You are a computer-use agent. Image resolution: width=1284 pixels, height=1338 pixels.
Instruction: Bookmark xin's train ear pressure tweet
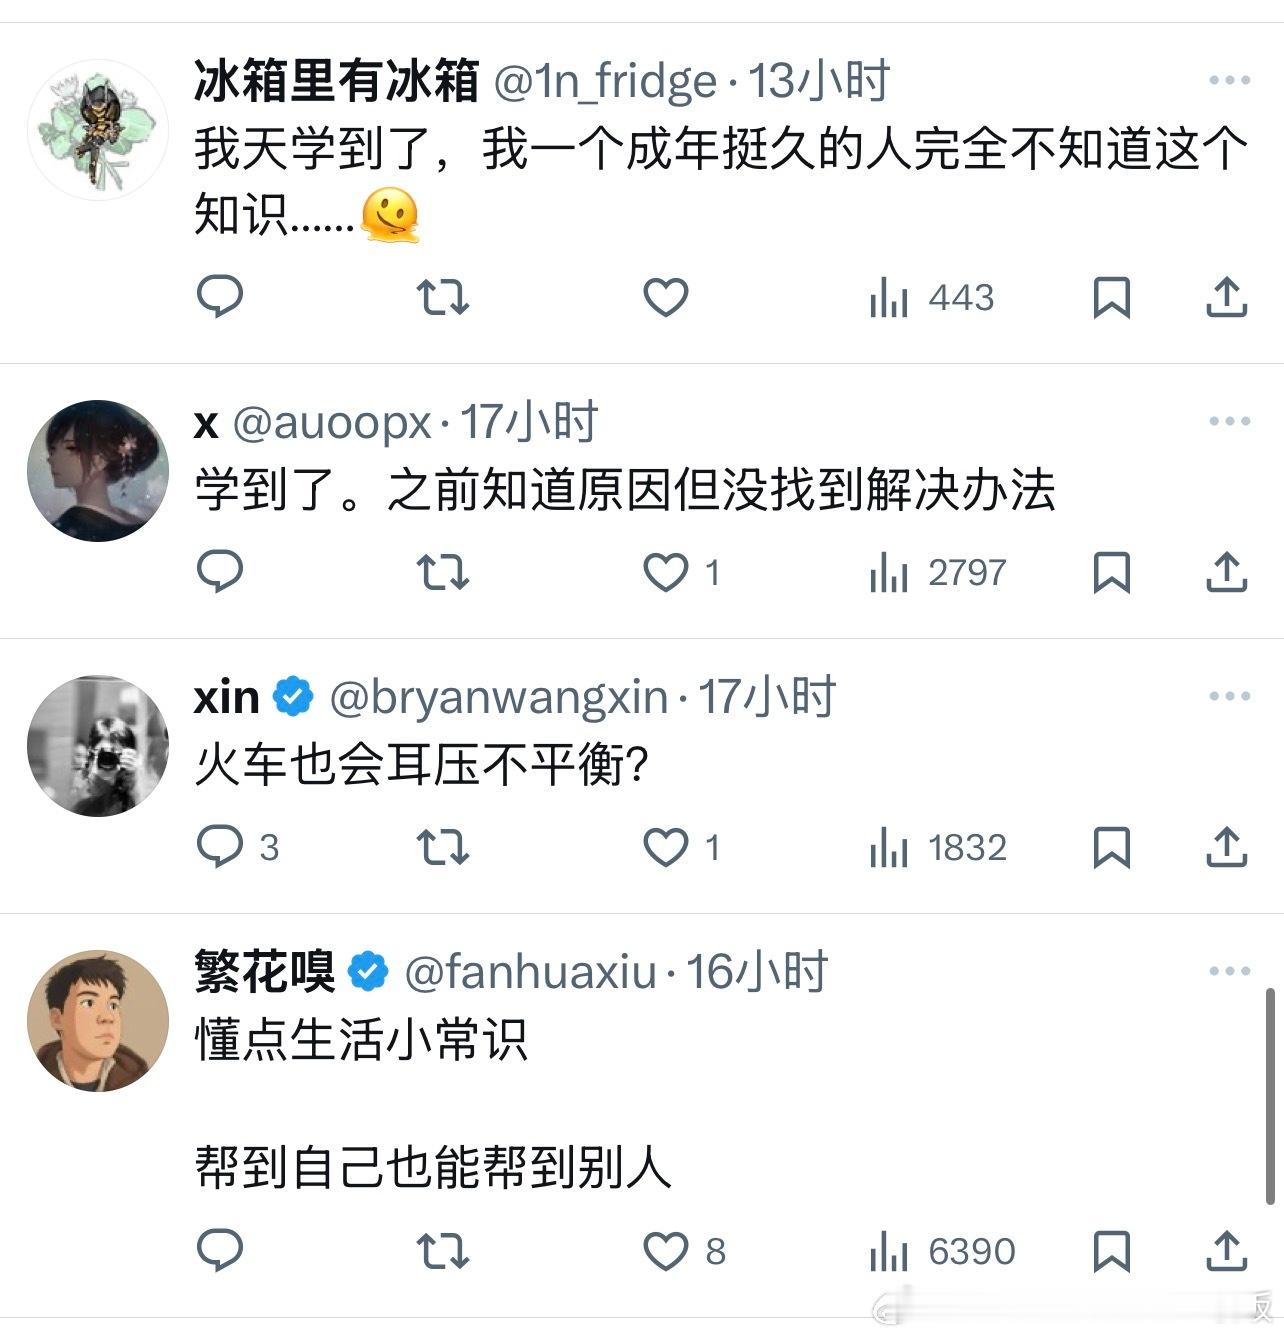point(1111,847)
